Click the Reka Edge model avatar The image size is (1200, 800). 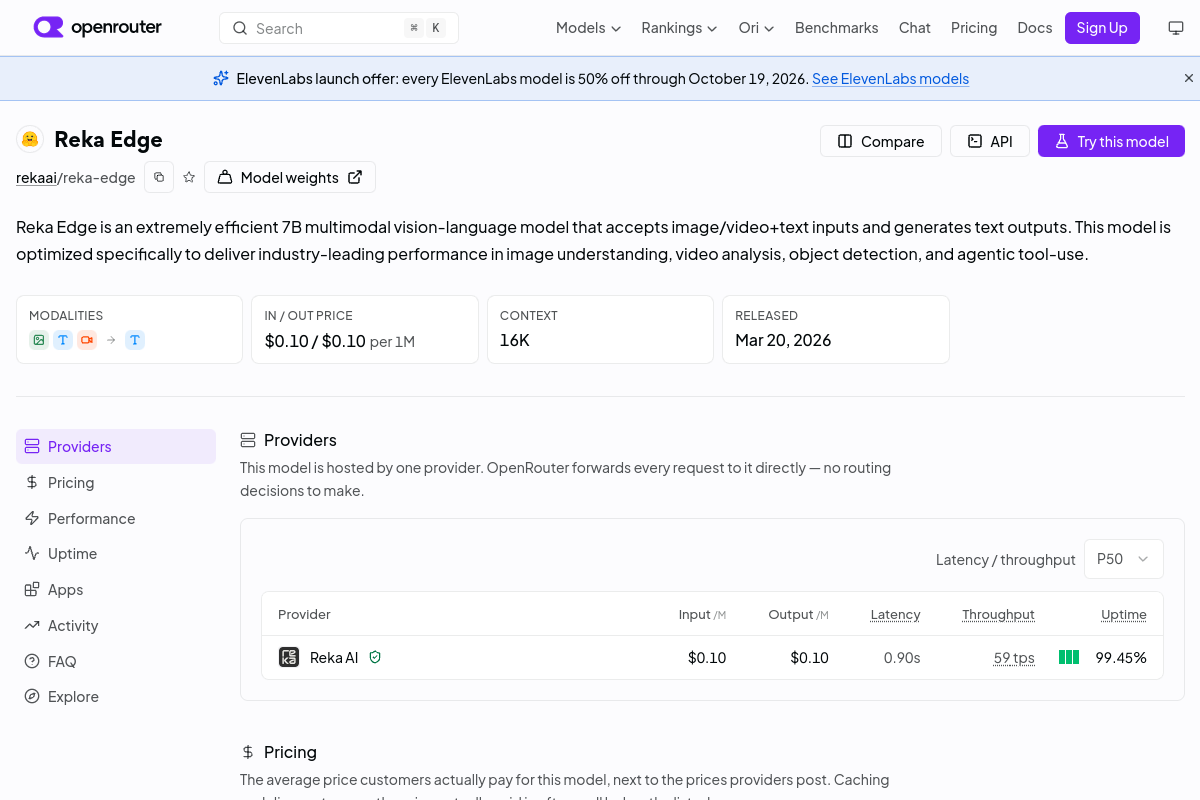click(x=30, y=139)
